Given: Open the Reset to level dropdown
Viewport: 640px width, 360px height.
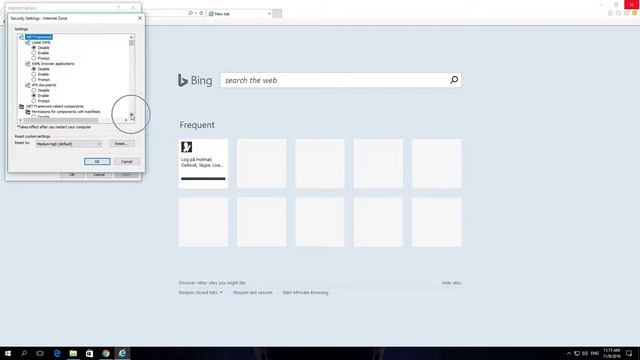Looking at the screenshot, I should (x=69, y=144).
